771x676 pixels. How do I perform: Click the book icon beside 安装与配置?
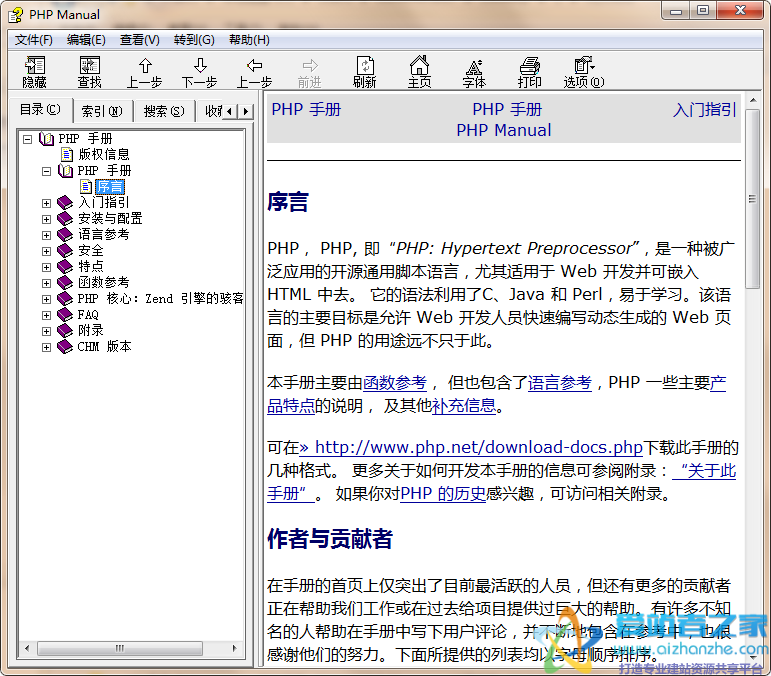pos(65,219)
